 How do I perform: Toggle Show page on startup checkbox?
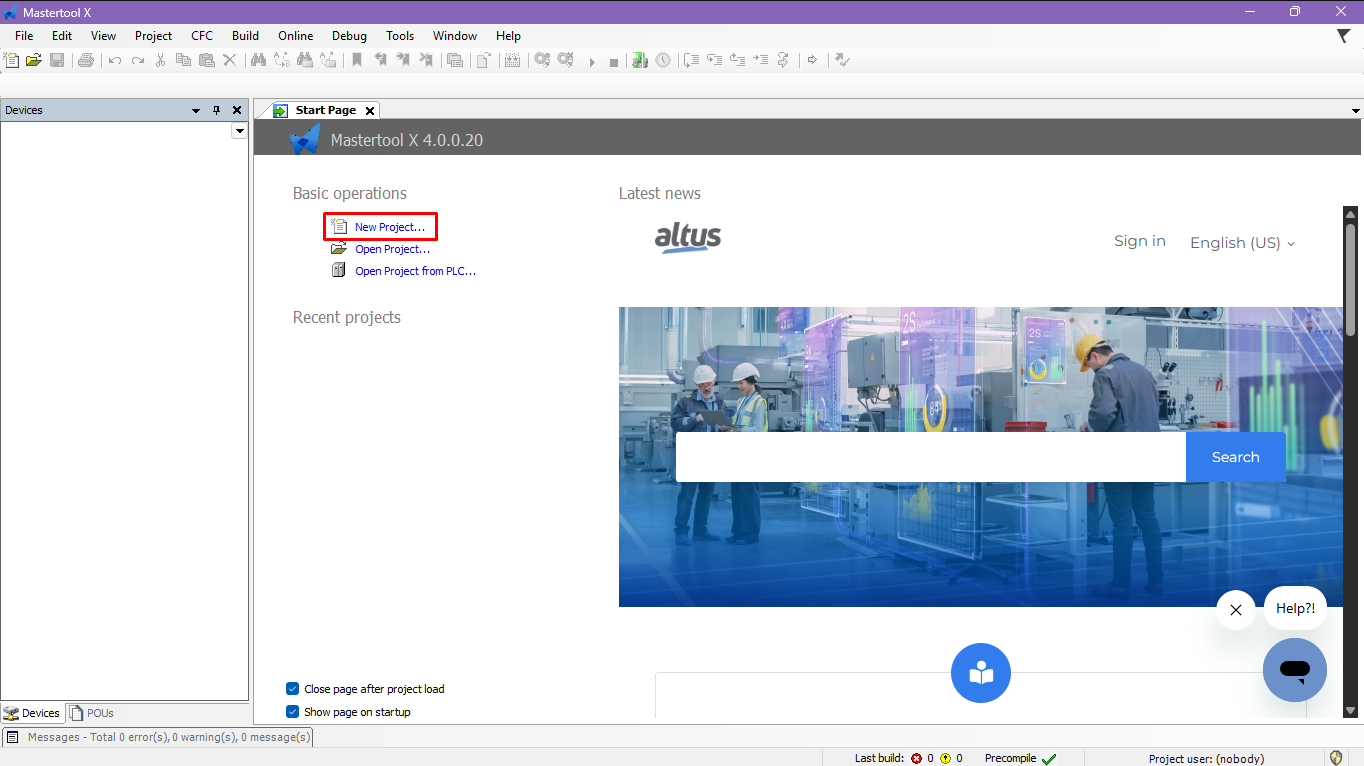(x=293, y=712)
